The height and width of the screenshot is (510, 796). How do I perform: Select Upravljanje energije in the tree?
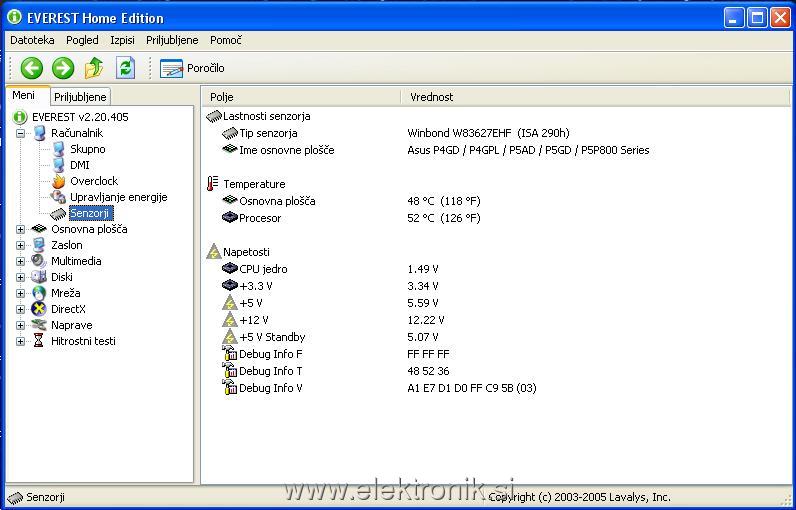pyautogui.click(x=119, y=197)
